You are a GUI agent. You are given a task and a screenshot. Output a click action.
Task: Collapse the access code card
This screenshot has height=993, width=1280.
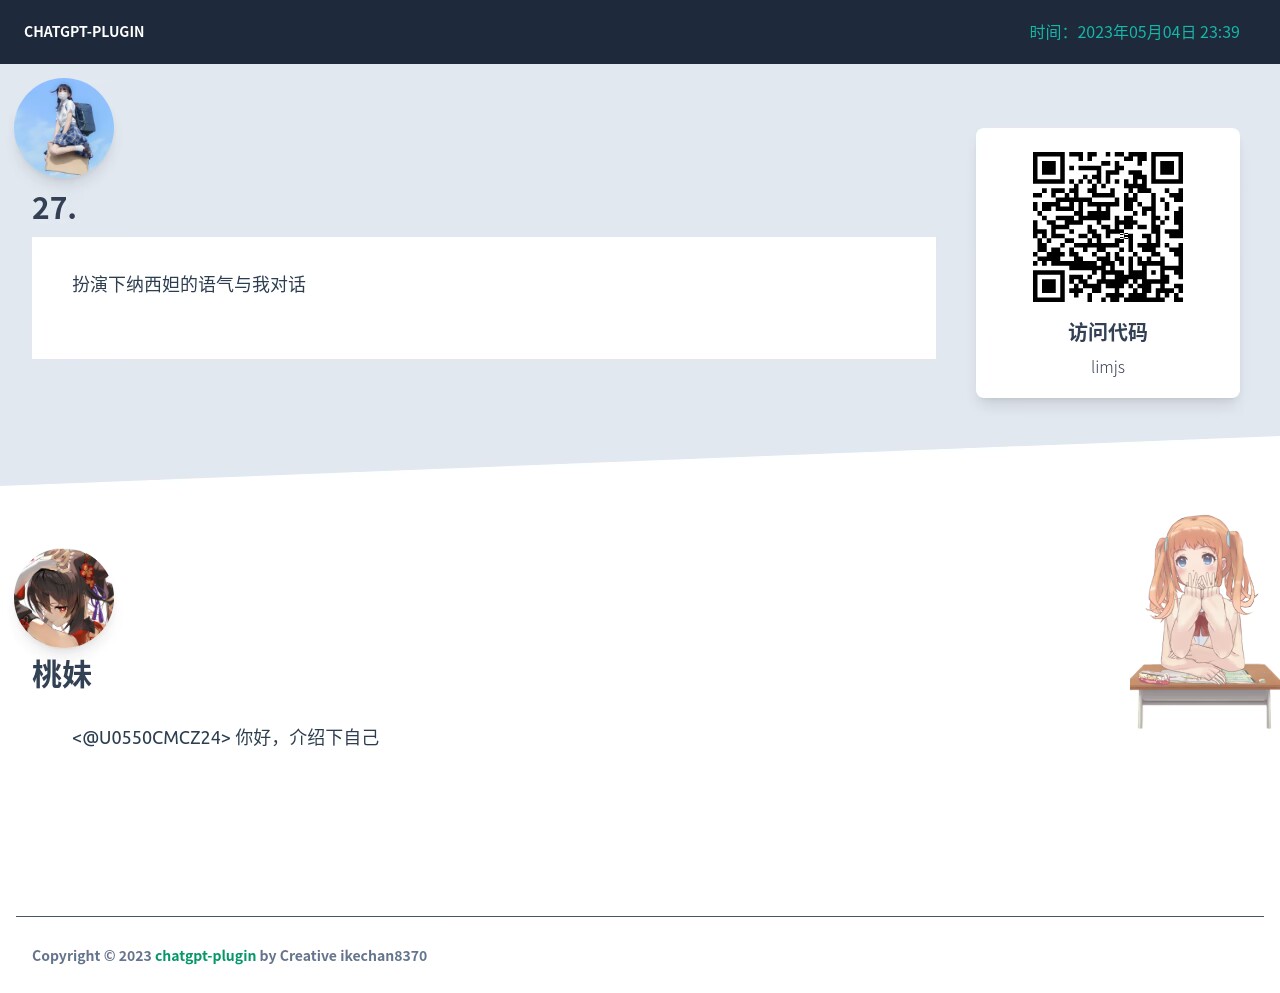pos(1108,263)
